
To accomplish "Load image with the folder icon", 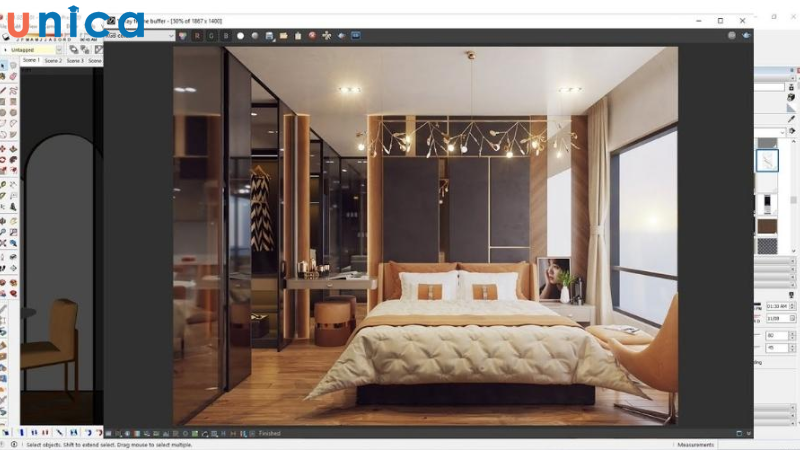I will click(284, 36).
